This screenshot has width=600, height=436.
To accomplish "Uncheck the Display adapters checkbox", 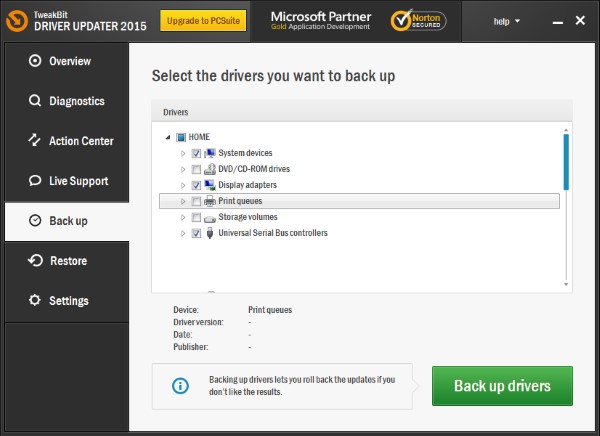I will [196, 185].
